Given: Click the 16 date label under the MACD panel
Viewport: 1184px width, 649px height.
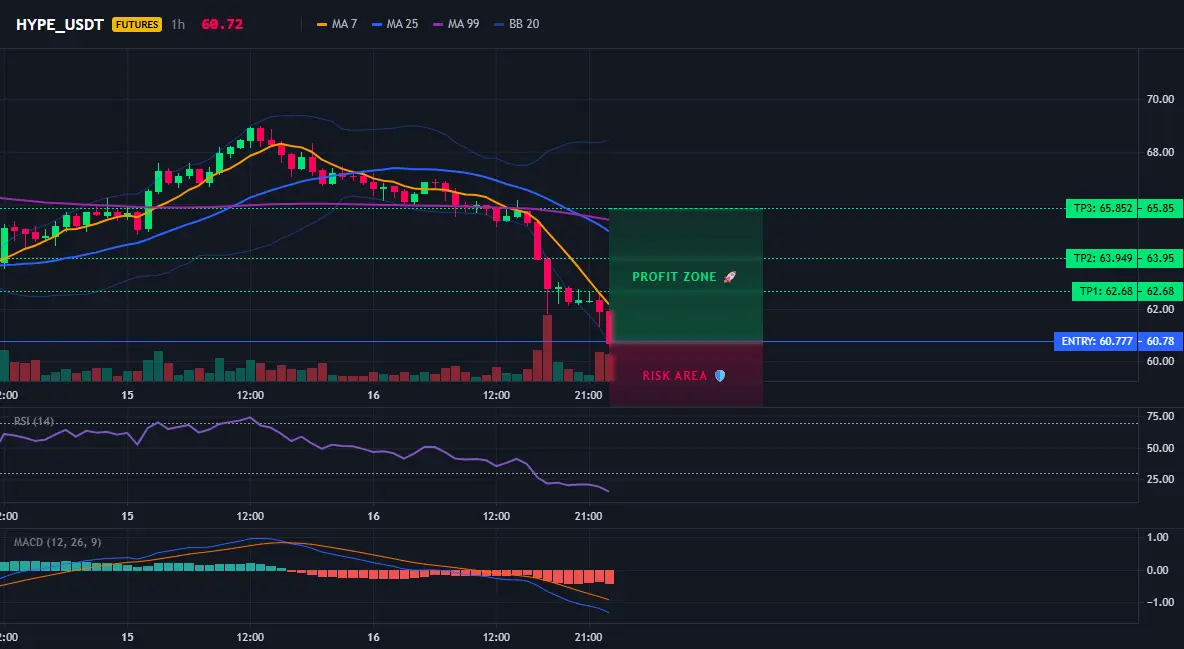Looking at the screenshot, I should point(373,637).
